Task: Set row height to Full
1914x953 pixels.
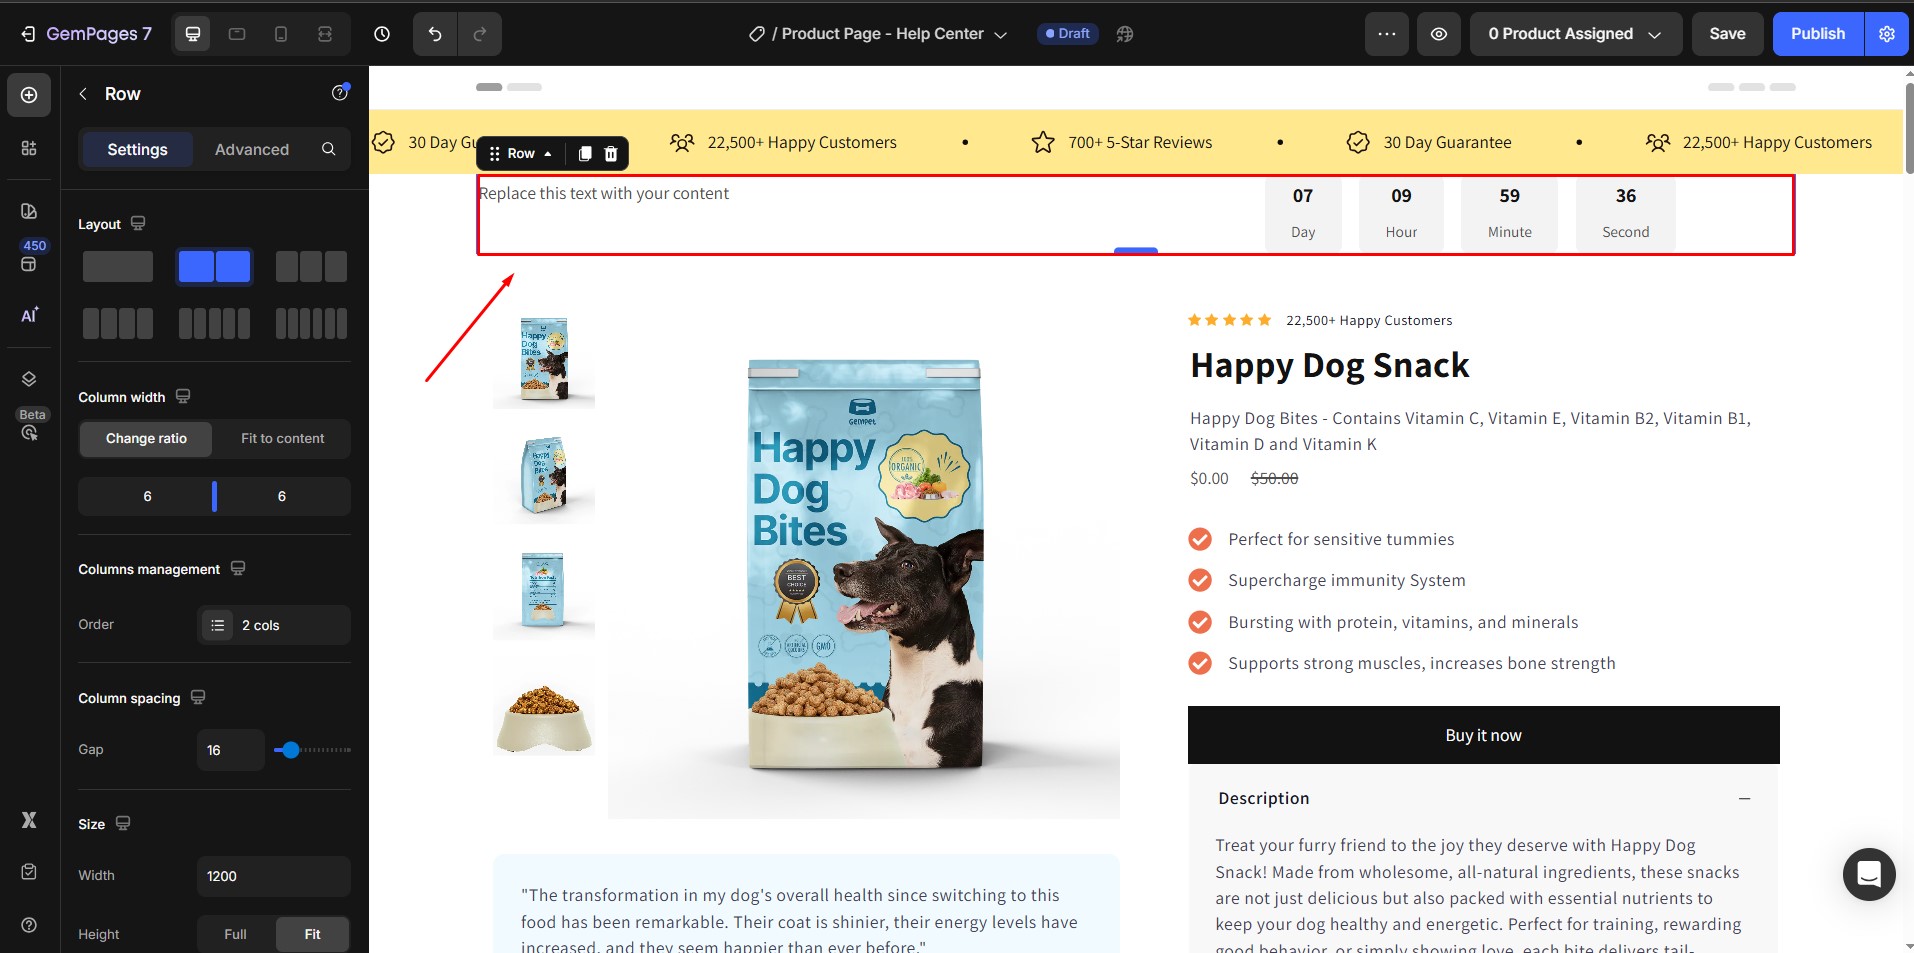Action: coord(235,934)
